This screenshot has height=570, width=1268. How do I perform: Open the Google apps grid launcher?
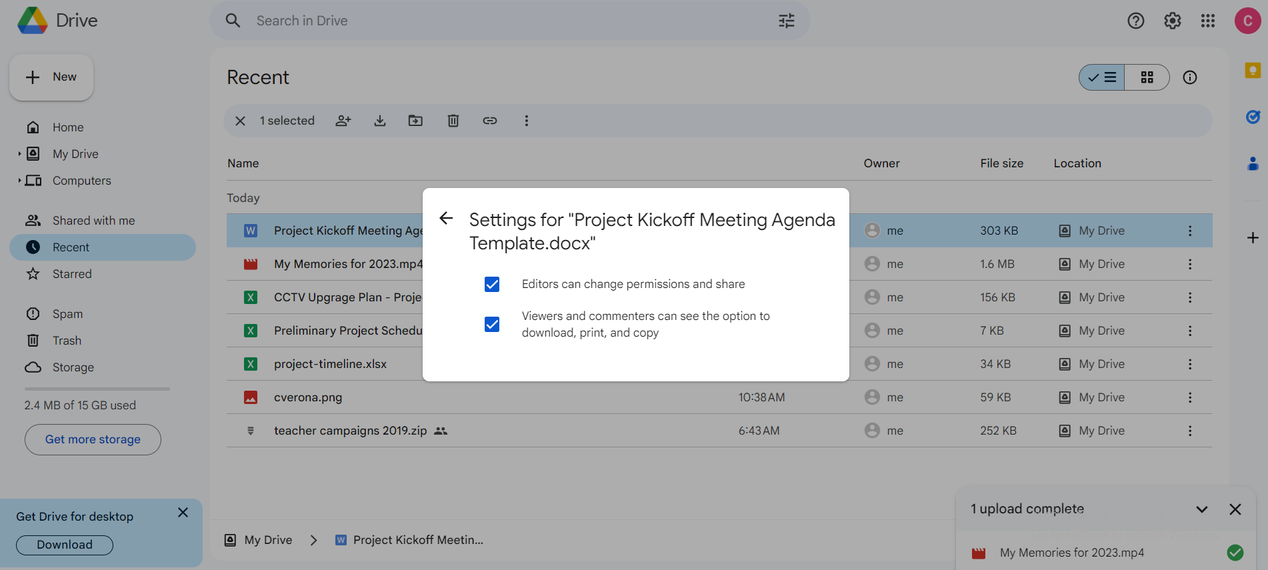click(1208, 20)
